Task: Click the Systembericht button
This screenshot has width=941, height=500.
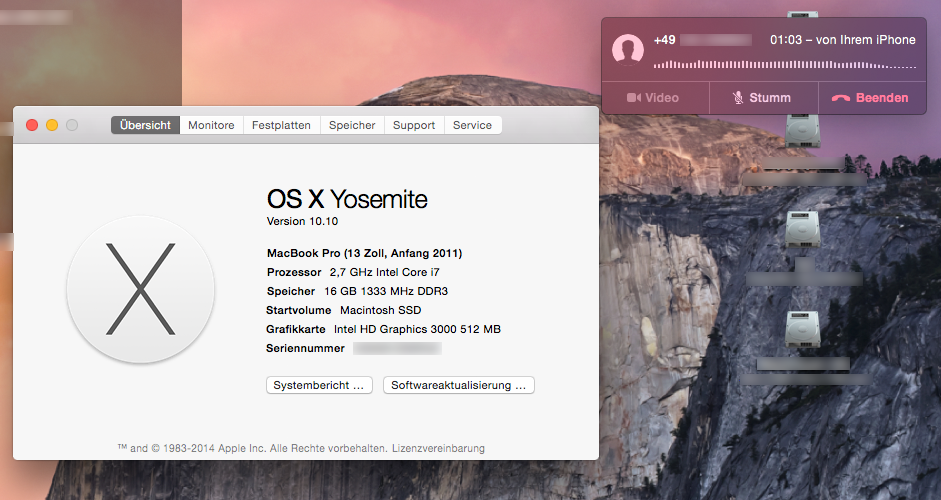Action: (x=319, y=385)
